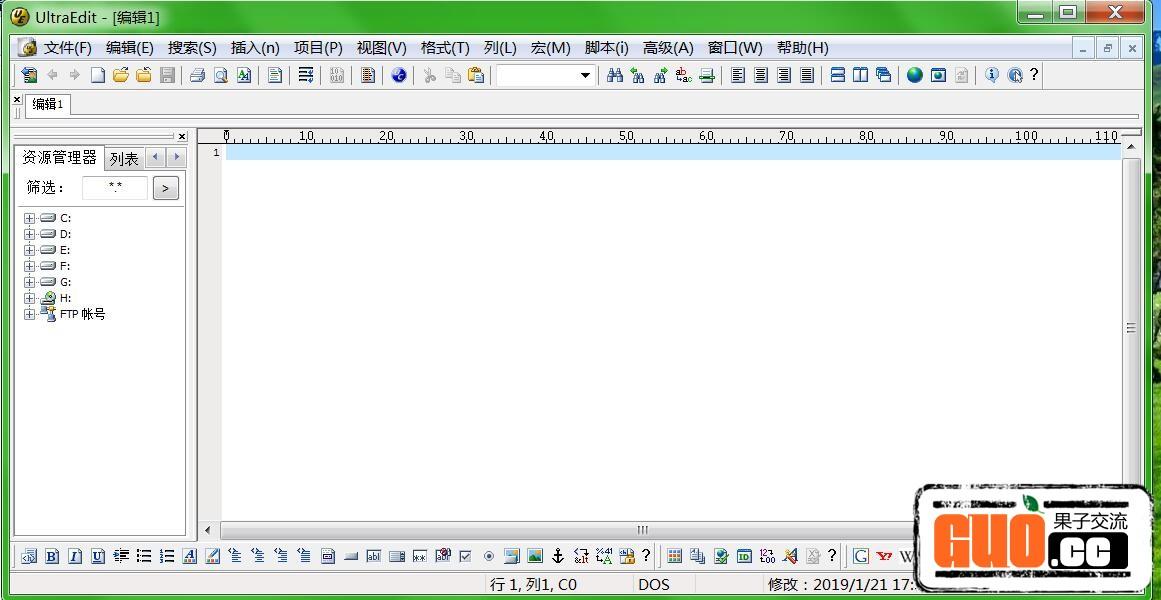
Task: Toggle hex edit mode icon
Action: (x=336, y=75)
